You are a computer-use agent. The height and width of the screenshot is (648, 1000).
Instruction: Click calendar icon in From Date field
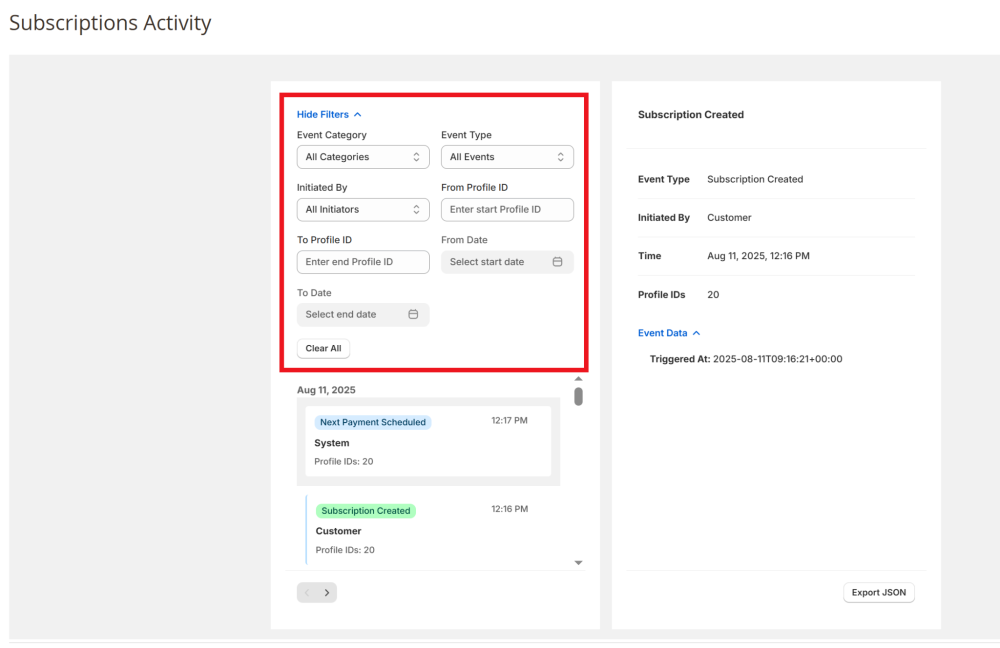tap(557, 261)
